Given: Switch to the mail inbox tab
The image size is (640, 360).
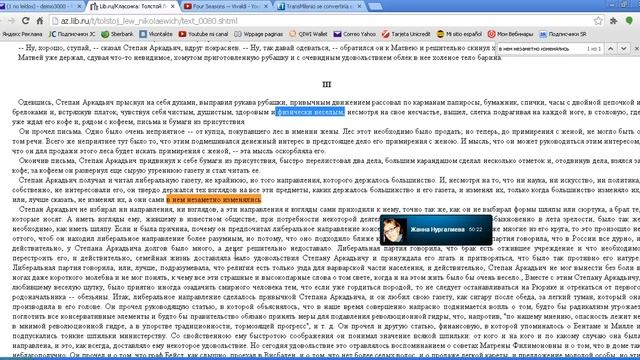Looking at the screenshot, I should [40, 6].
